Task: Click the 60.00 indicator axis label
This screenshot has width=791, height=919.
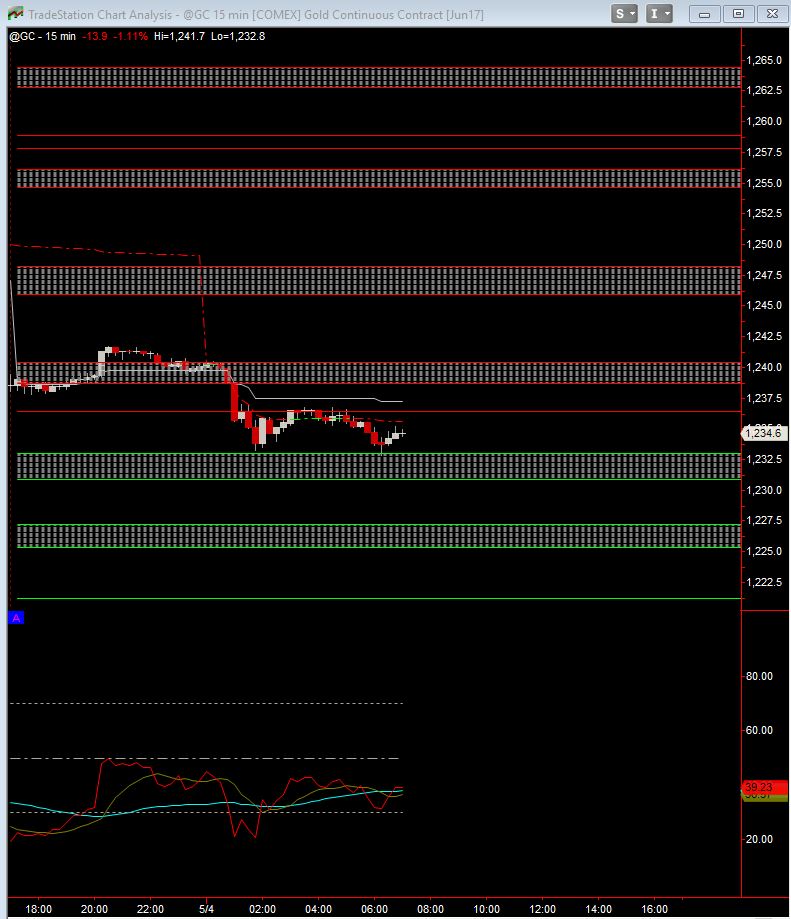Action: (759, 730)
